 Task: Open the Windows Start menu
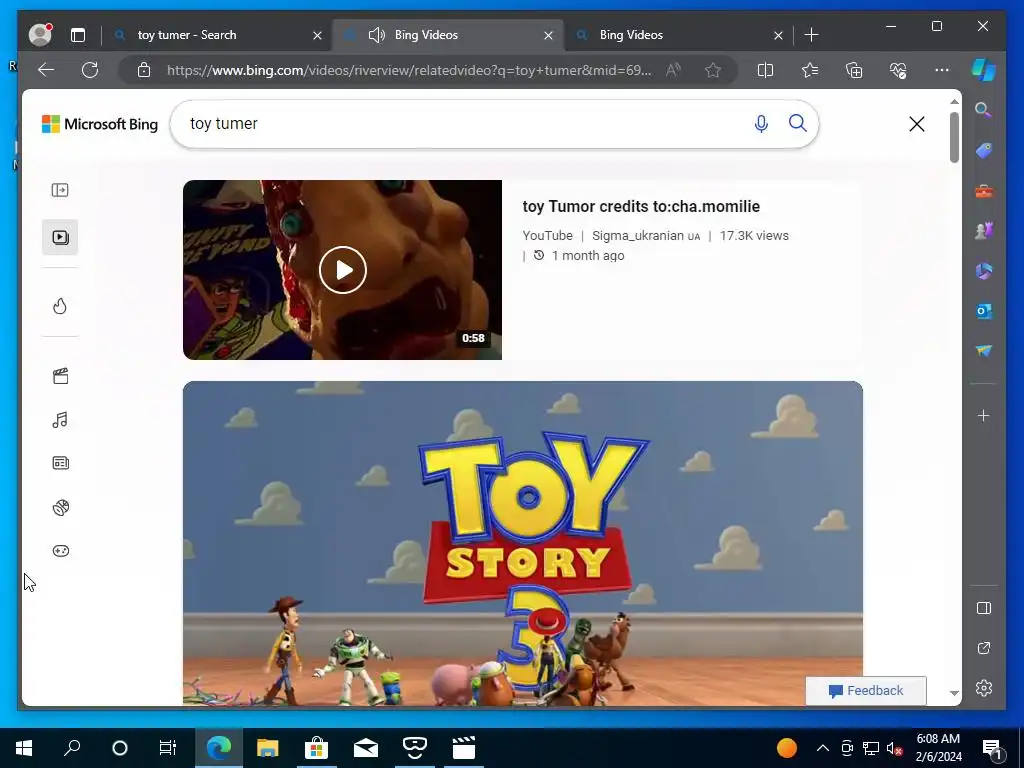pyautogui.click(x=24, y=748)
